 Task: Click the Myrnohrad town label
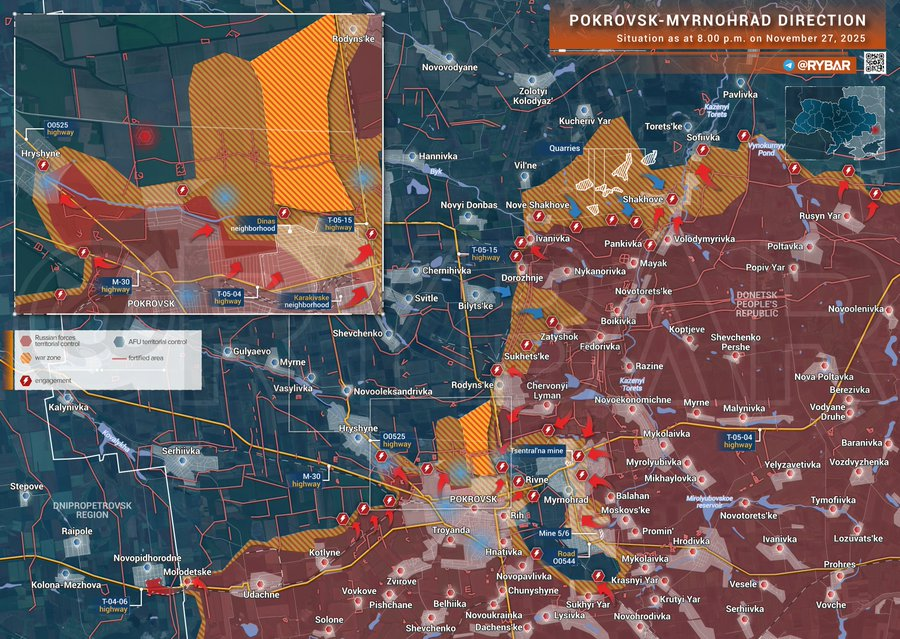click(566, 500)
